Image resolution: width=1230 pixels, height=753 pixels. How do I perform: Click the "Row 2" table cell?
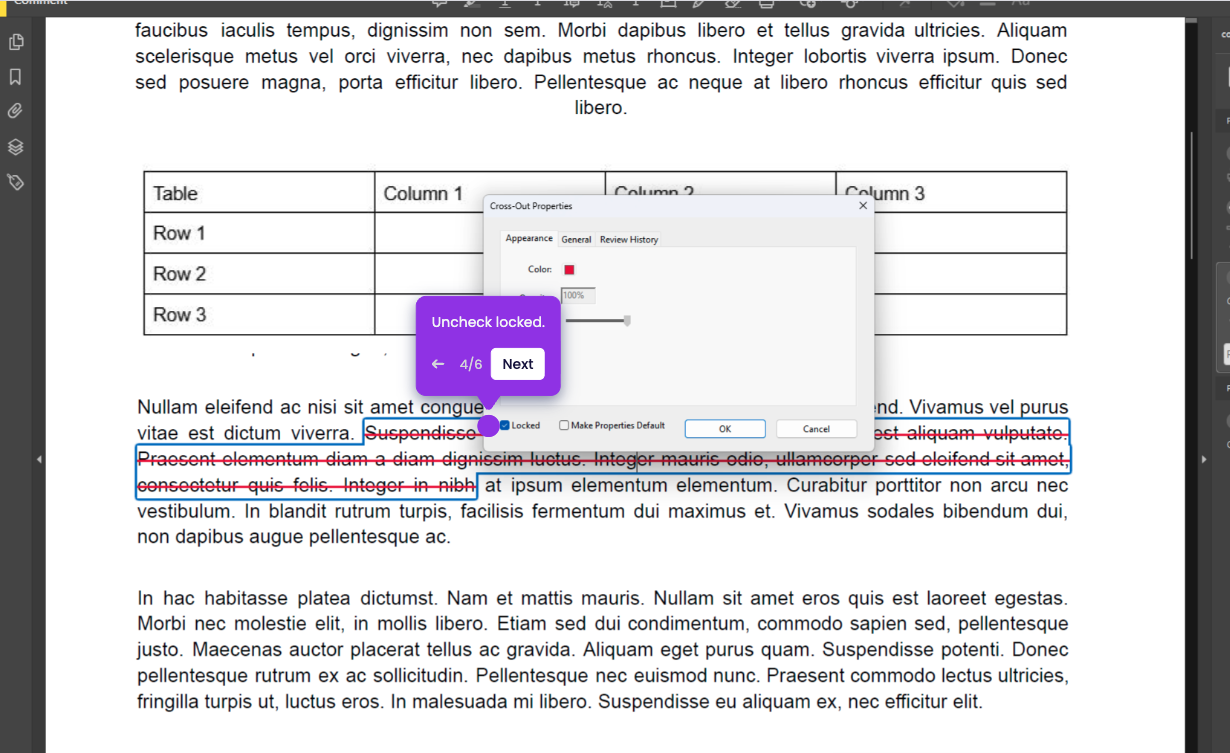(259, 273)
